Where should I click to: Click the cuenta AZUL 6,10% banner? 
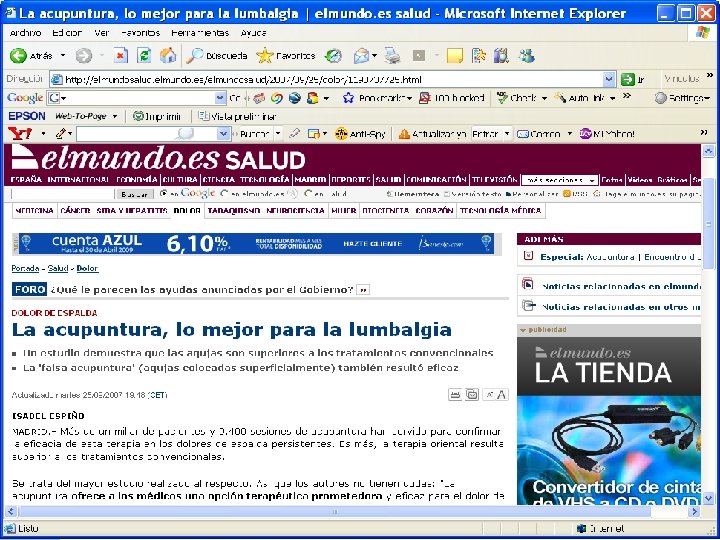tap(257, 244)
